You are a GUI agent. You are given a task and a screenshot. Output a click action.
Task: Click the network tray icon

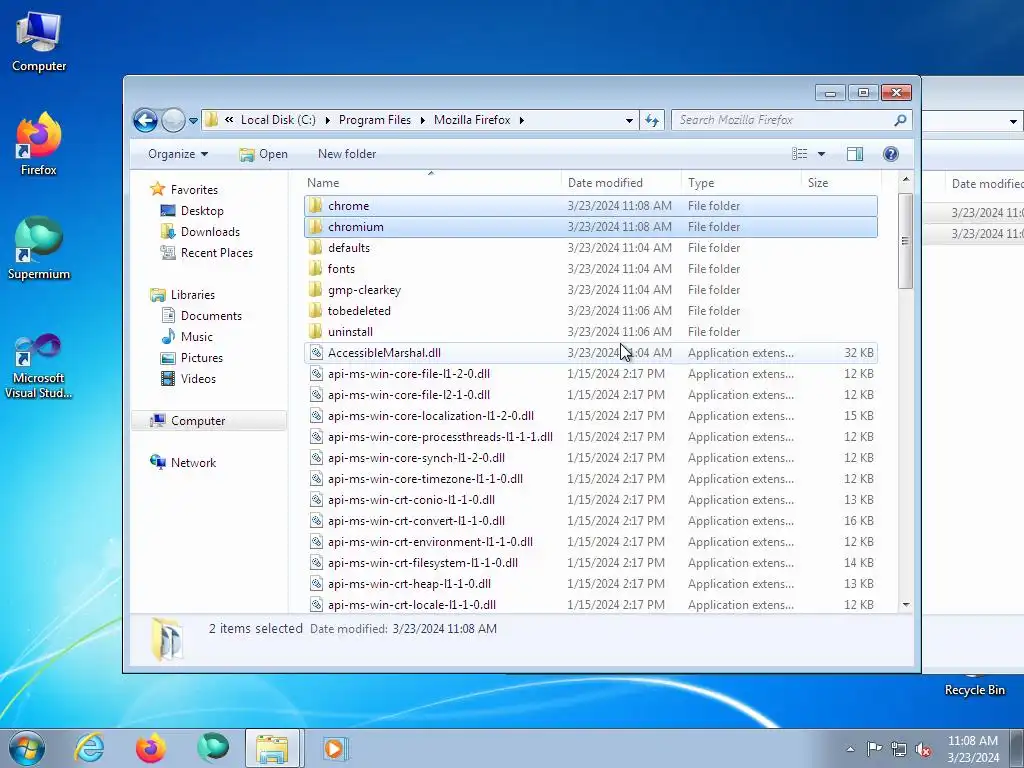click(899, 749)
